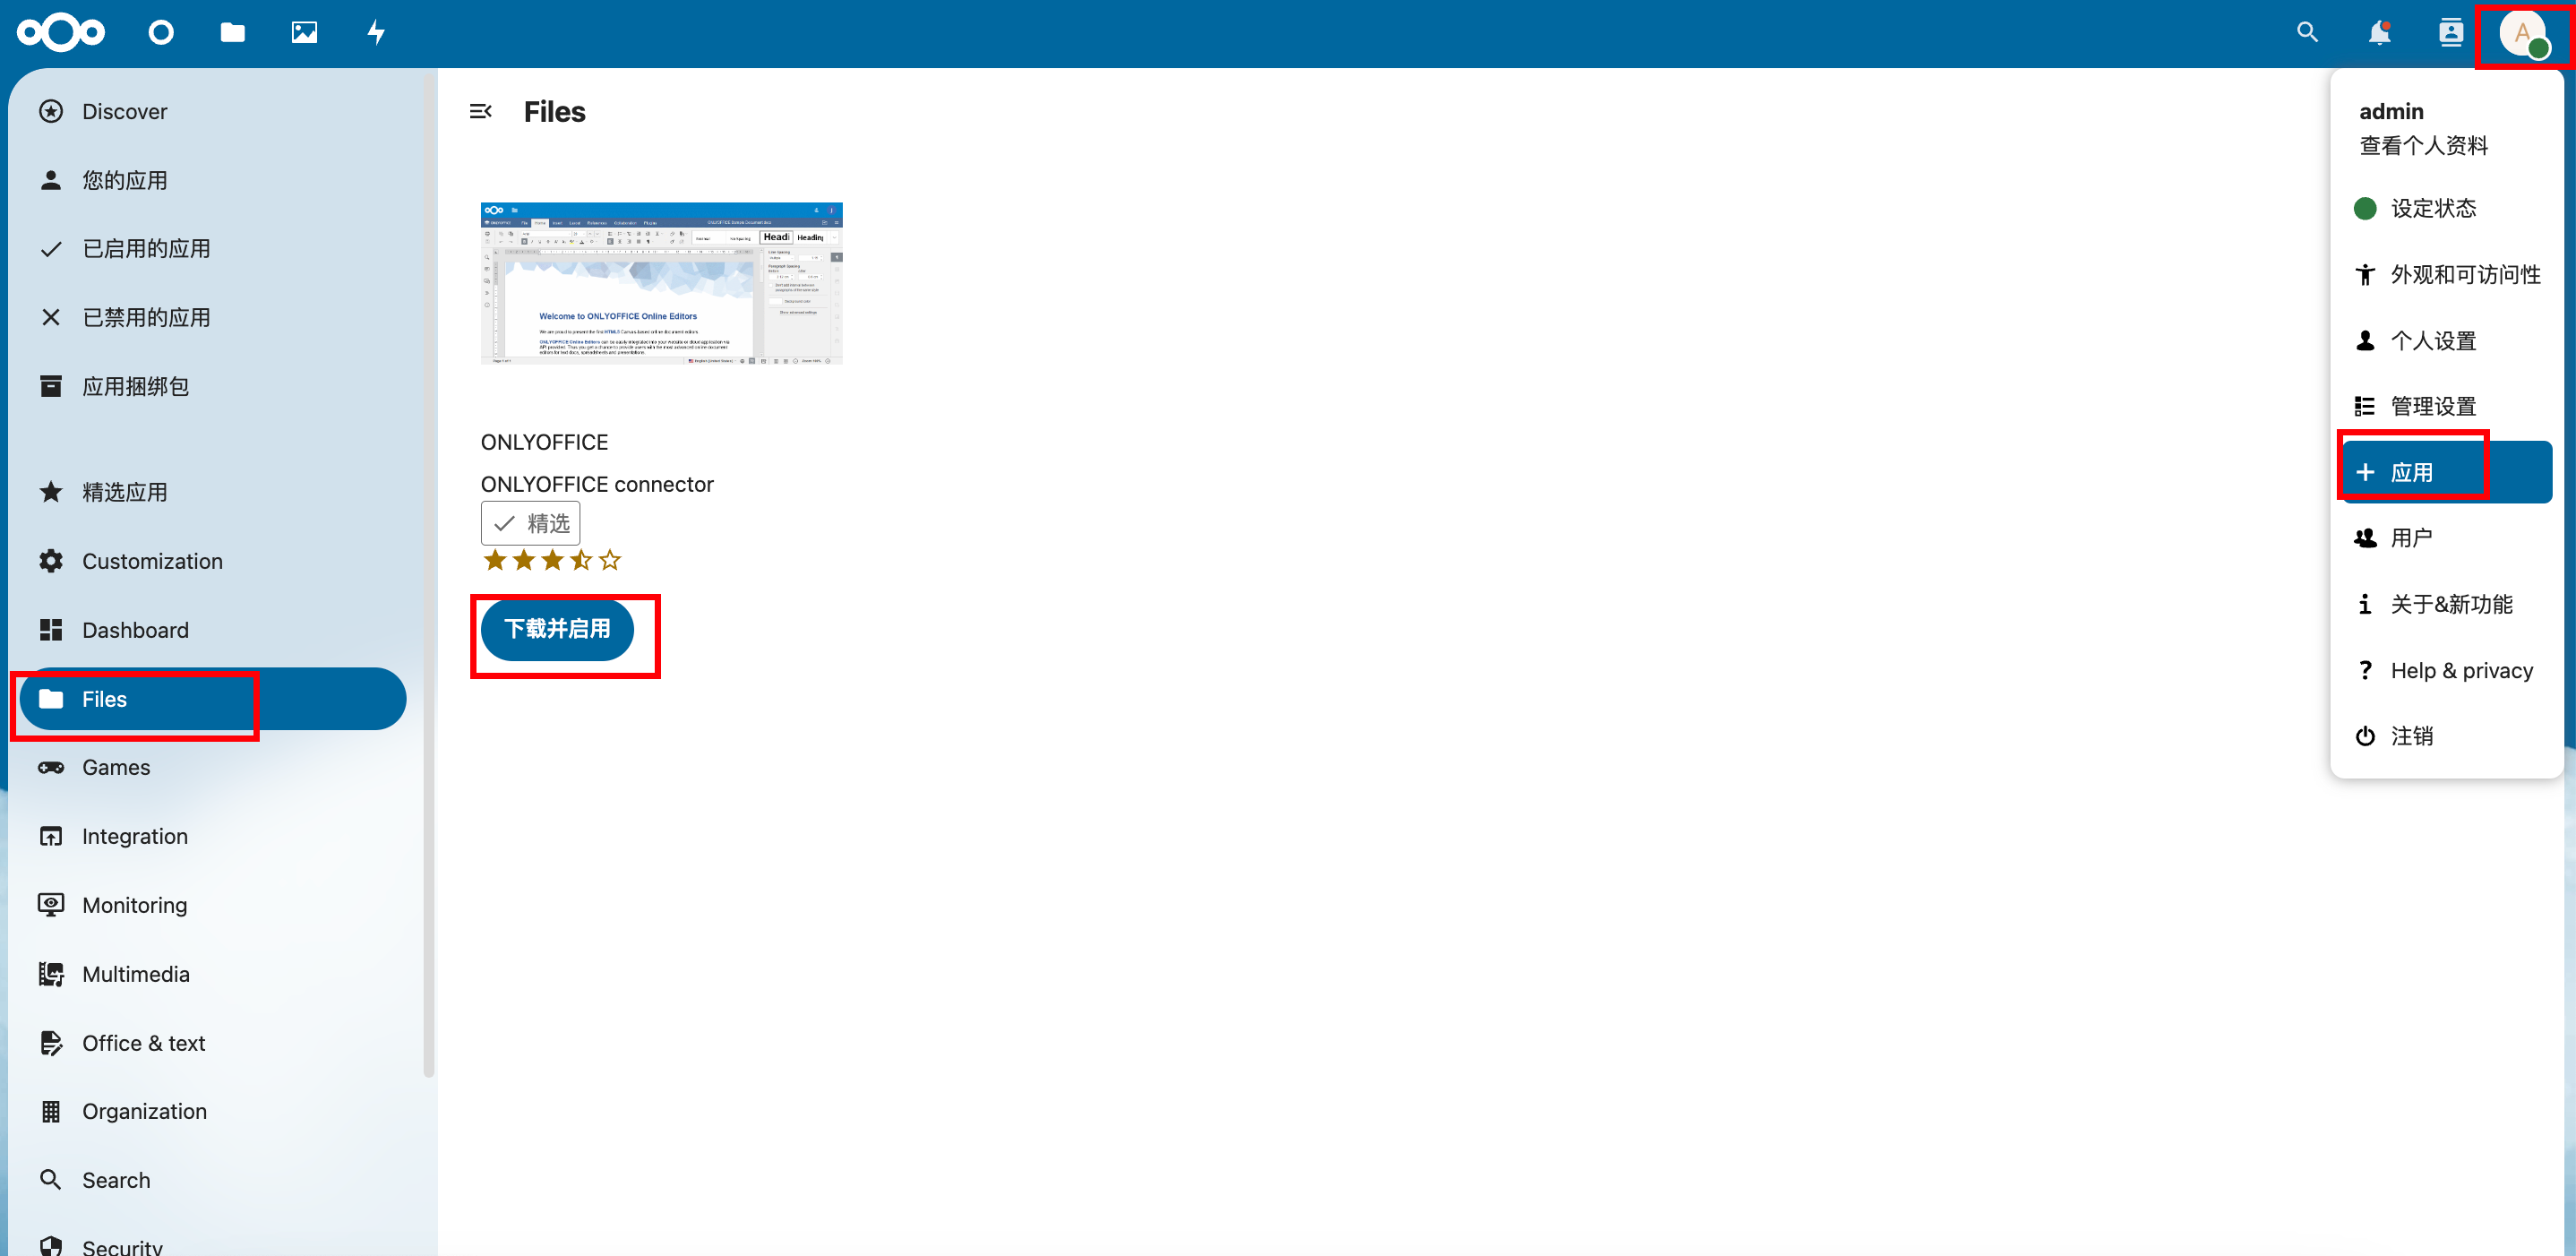
Task: Choose 设定状态 in user menu
Action: pyautogui.click(x=2447, y=208)
